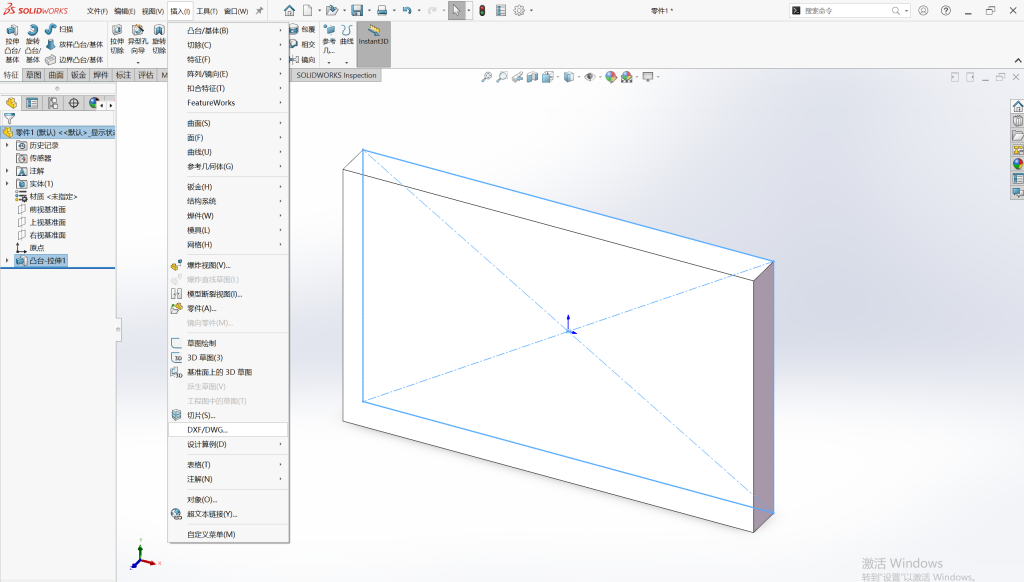The image size is (1024, 582).
Task: Select Lofted Boss/Base (放样凸台/基体)
Action: [x=74, y=44]
